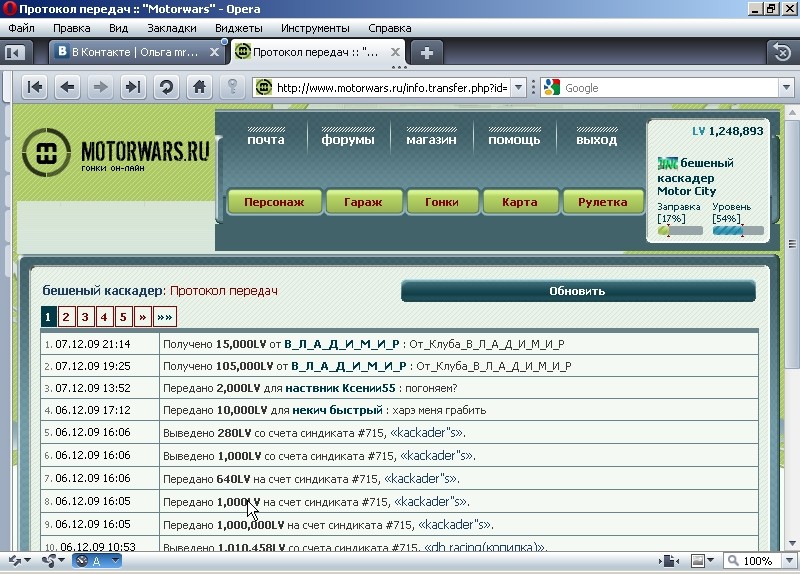
Task: Click the Персонаж button
Action: [x=274, y=202]
